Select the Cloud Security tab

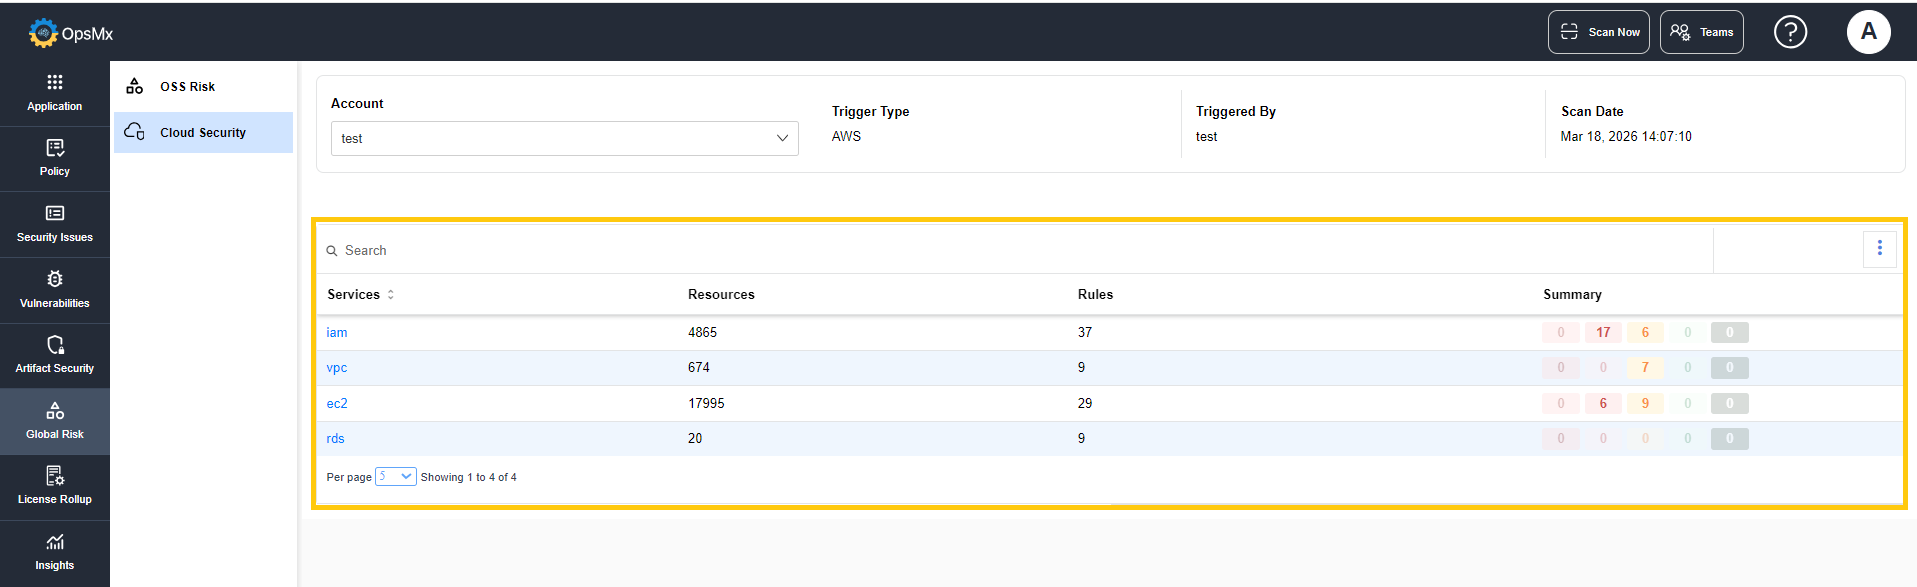[203, 133]
